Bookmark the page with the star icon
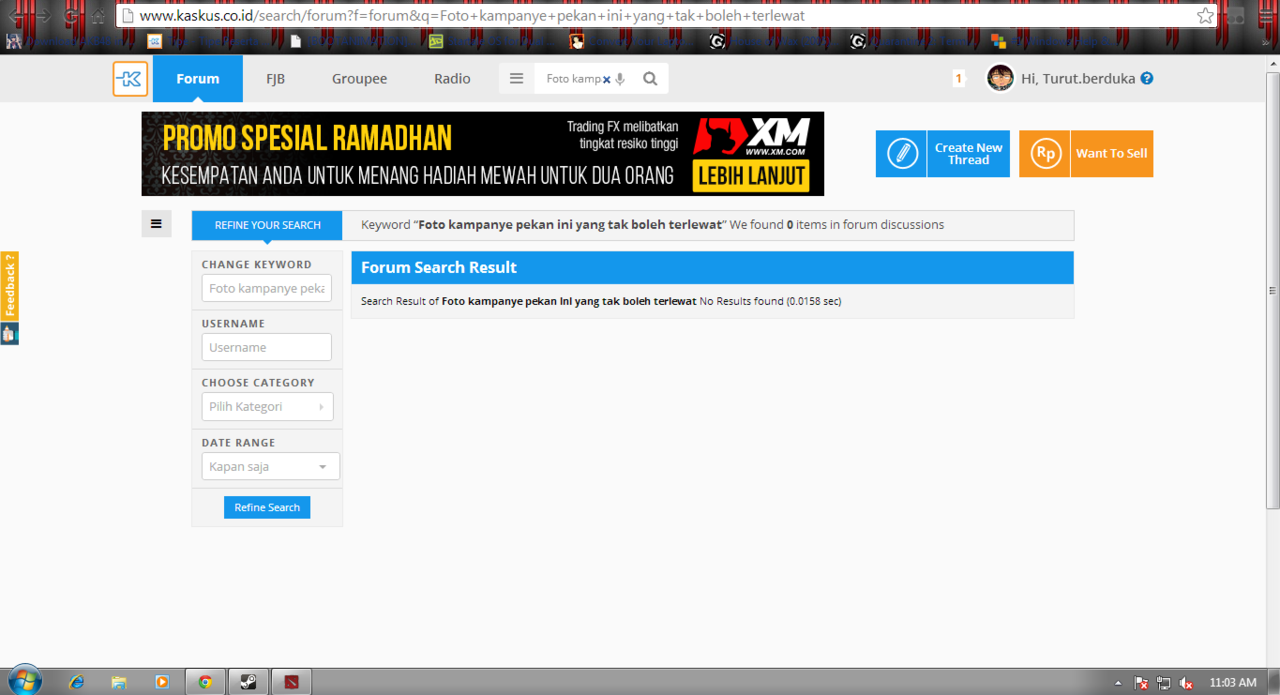 pos(1205,16)
